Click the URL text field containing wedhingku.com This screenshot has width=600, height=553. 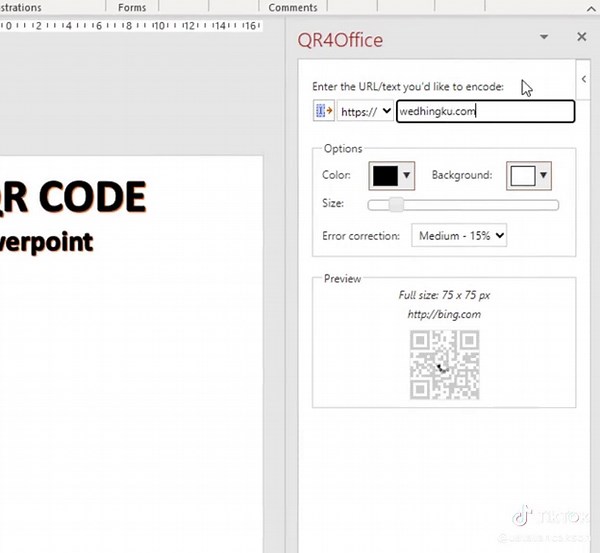[485, 111]
